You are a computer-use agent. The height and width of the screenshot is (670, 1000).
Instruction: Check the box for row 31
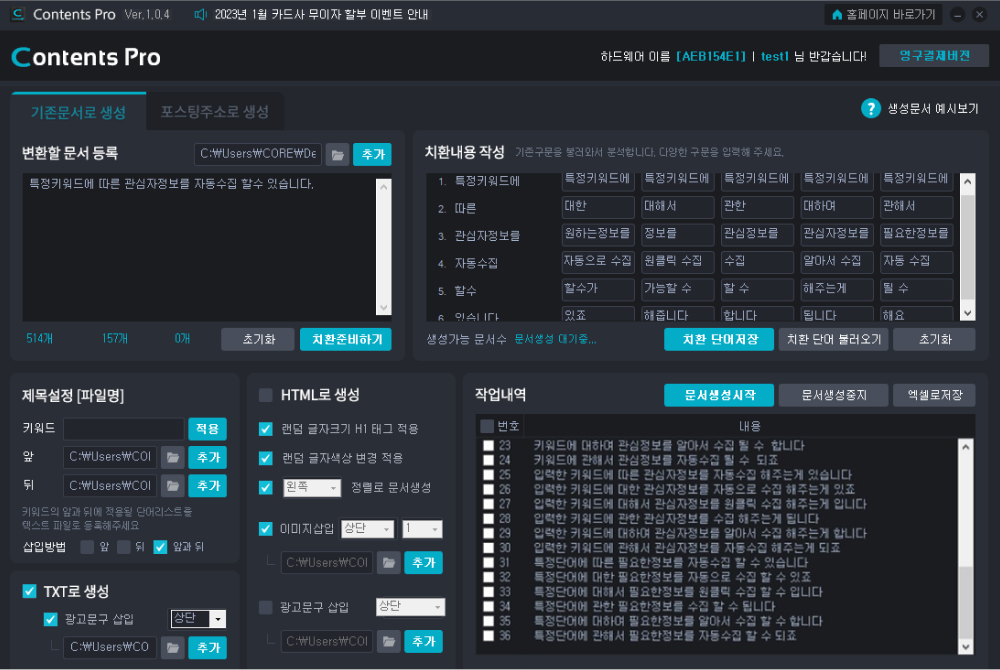489,563
